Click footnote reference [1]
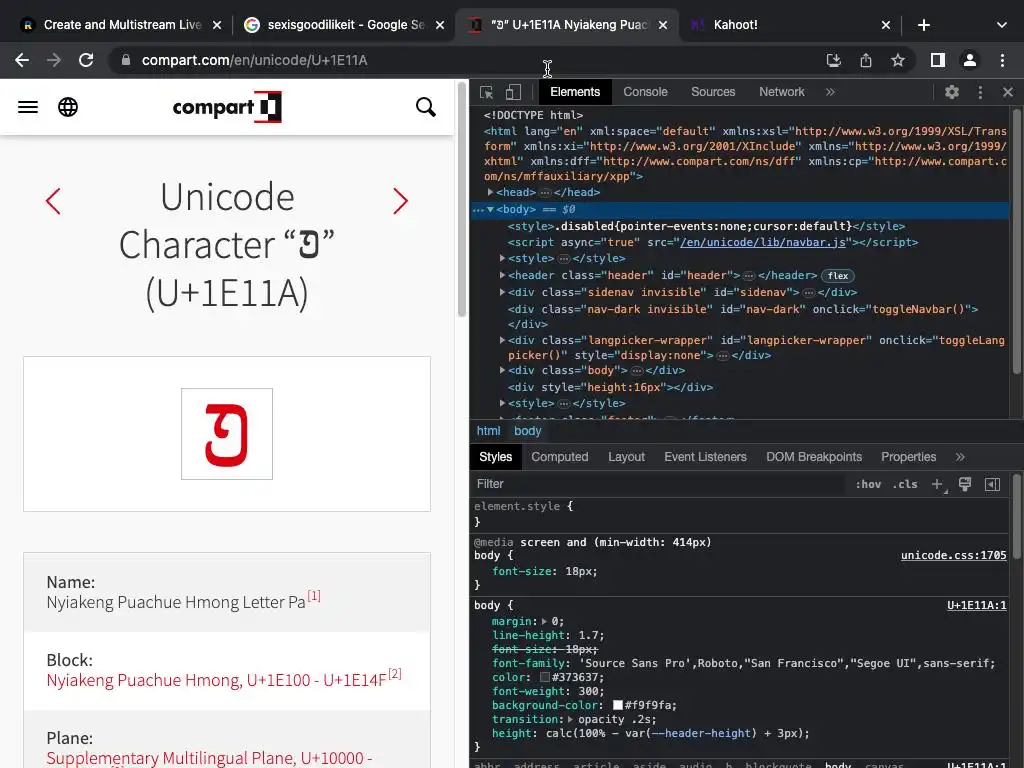This screenshot has width=1024, height=768. coord(314,596)
